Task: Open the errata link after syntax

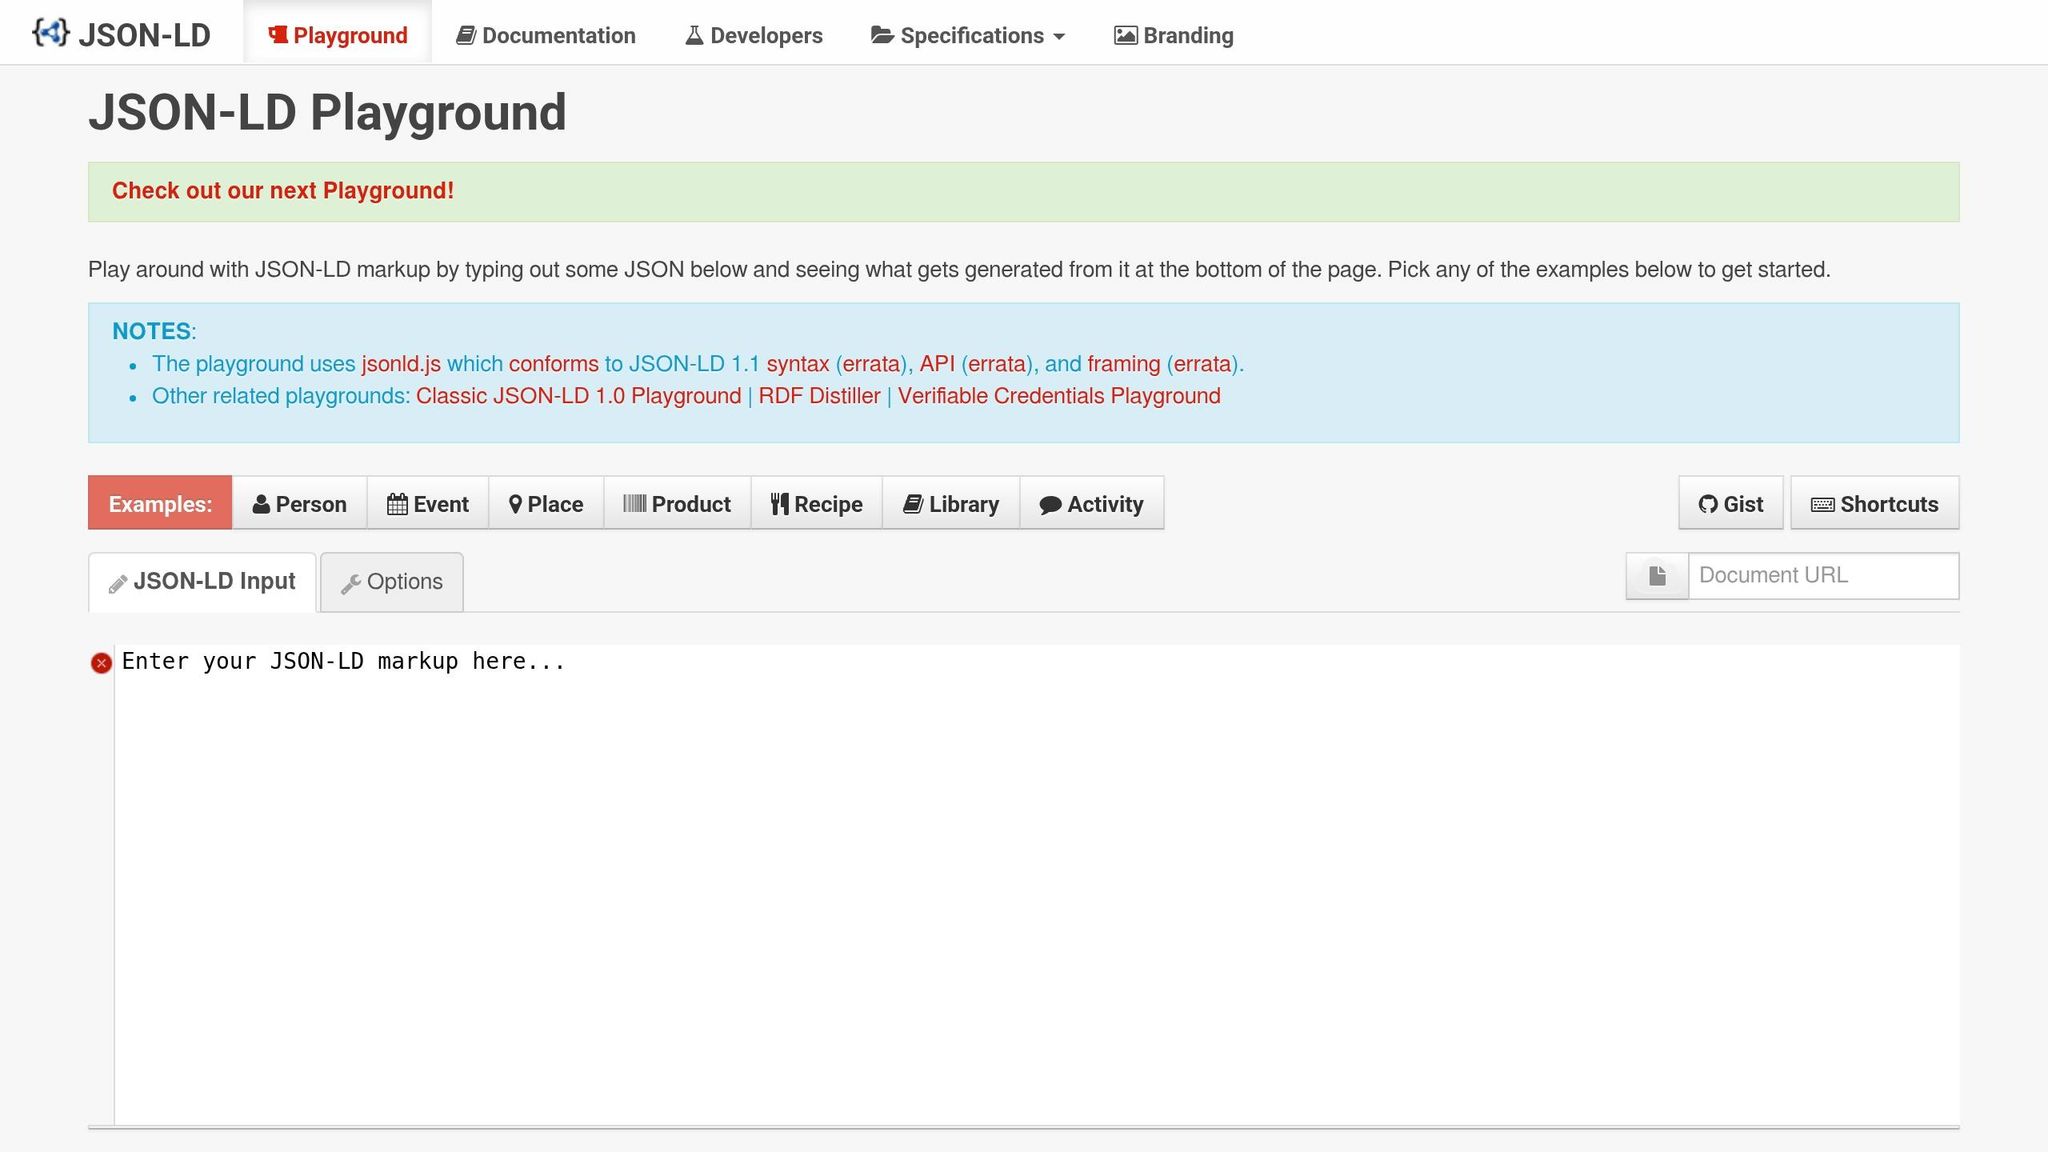Action: click(871, 364)
